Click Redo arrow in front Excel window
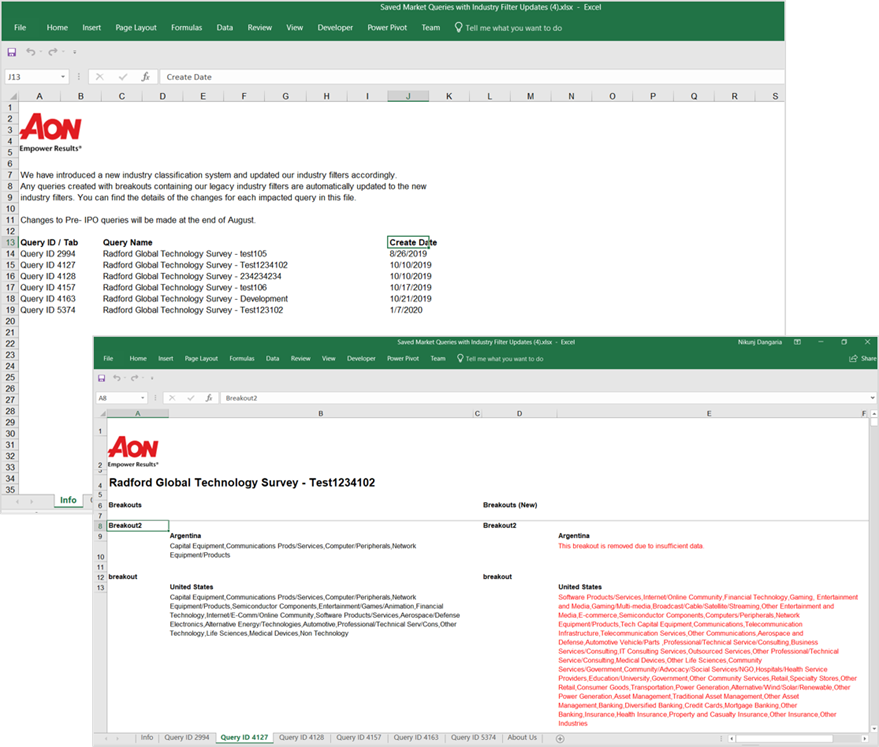The image size is (879, 747). point(135,378)
